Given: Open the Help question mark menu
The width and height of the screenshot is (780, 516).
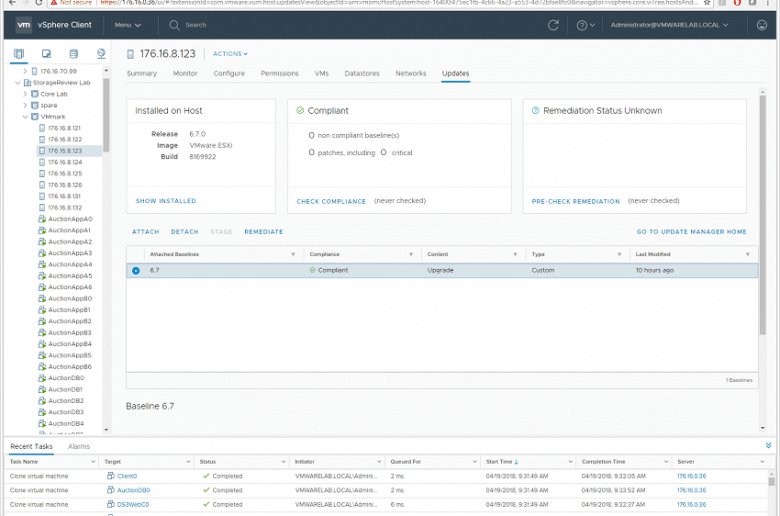Looking at the screenshot, I should pyautogui.click(x=585, y=25).
